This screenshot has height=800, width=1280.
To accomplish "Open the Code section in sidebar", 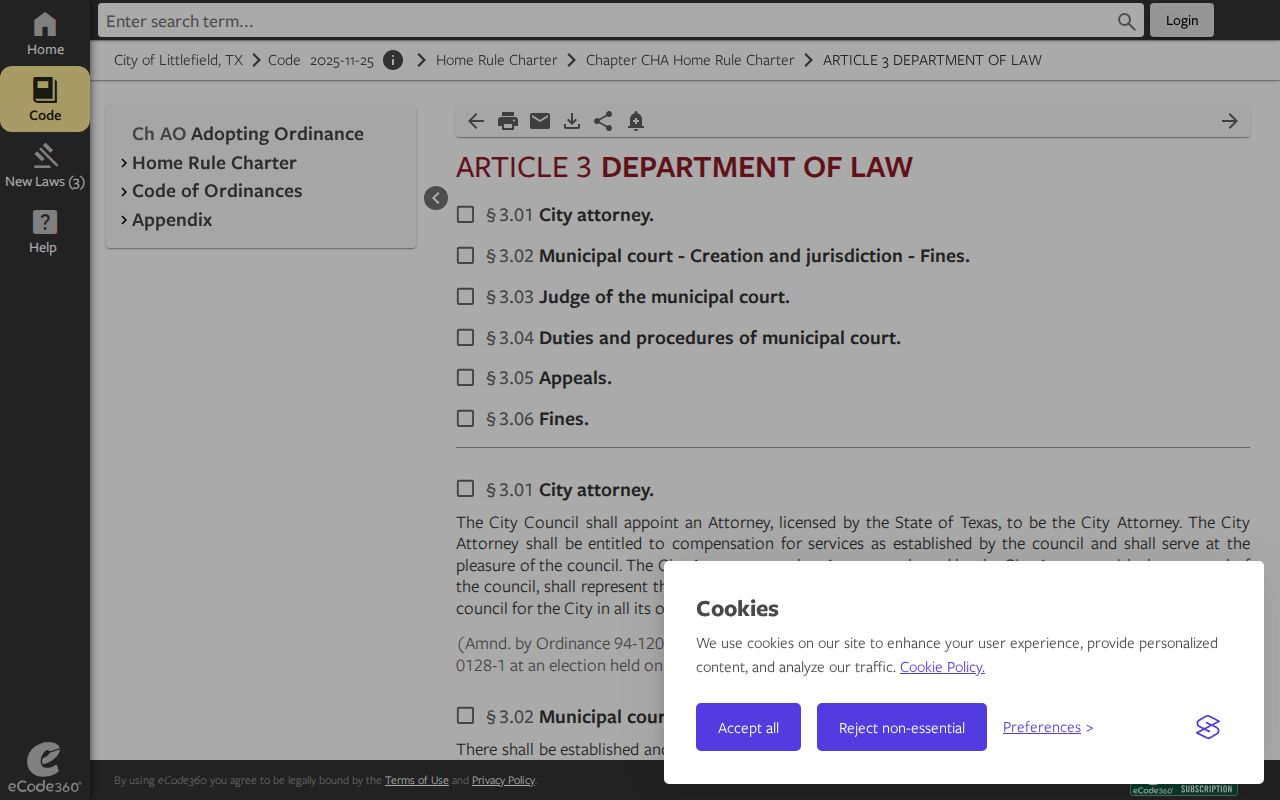I will pos(45,99).
